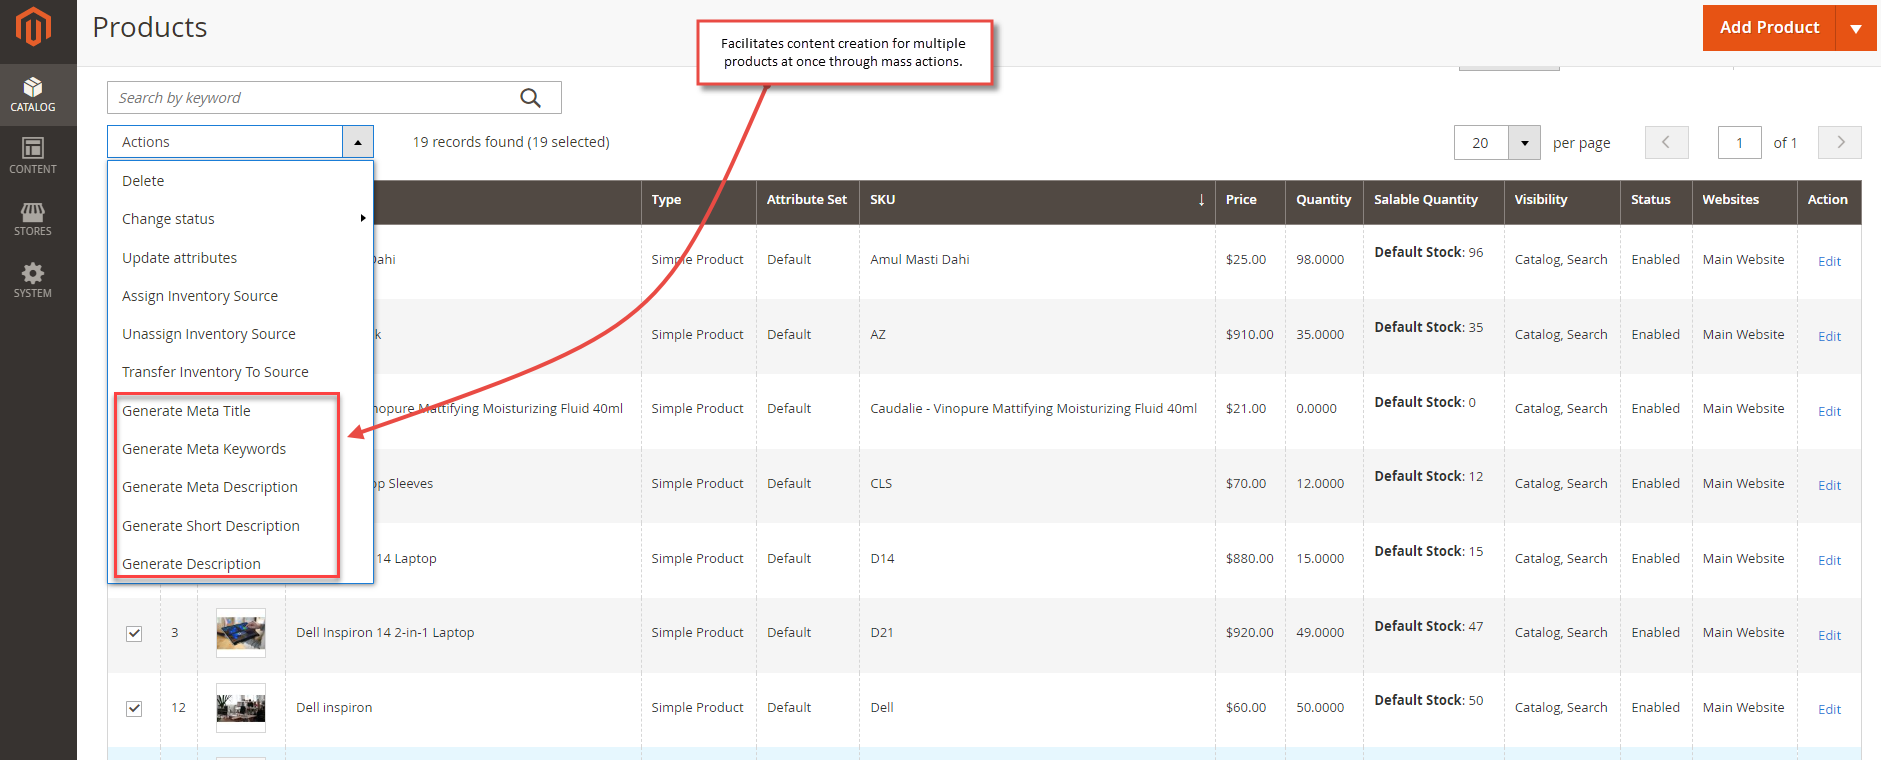Toggle checkbox for Dell inspiron row

[x=134, y=709]
